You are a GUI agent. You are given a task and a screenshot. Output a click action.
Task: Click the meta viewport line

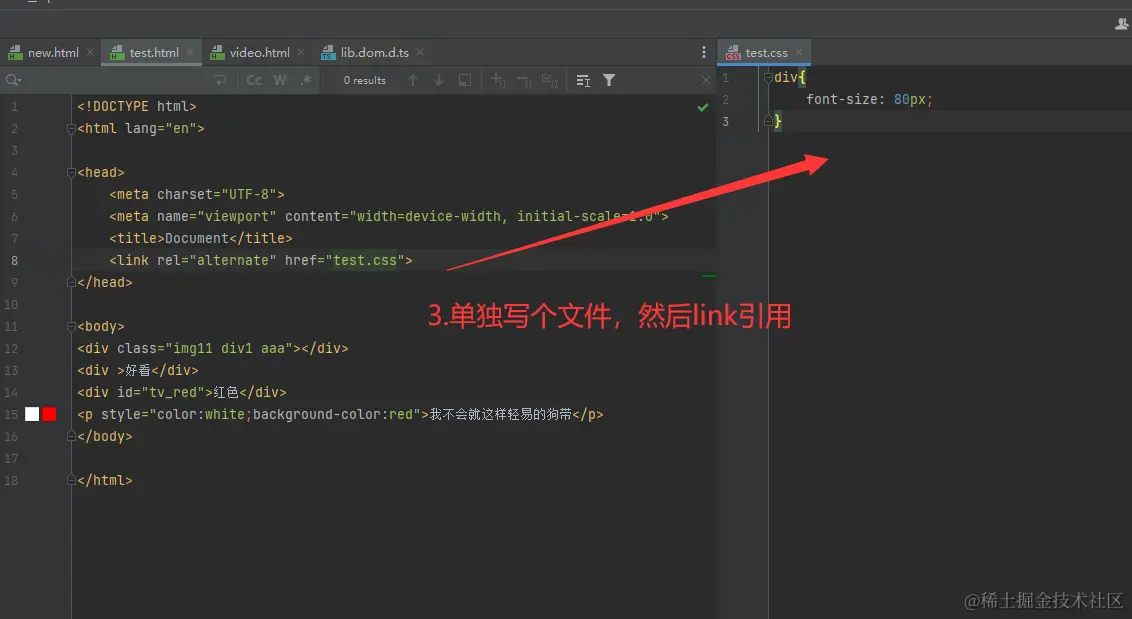pos(388,216)
